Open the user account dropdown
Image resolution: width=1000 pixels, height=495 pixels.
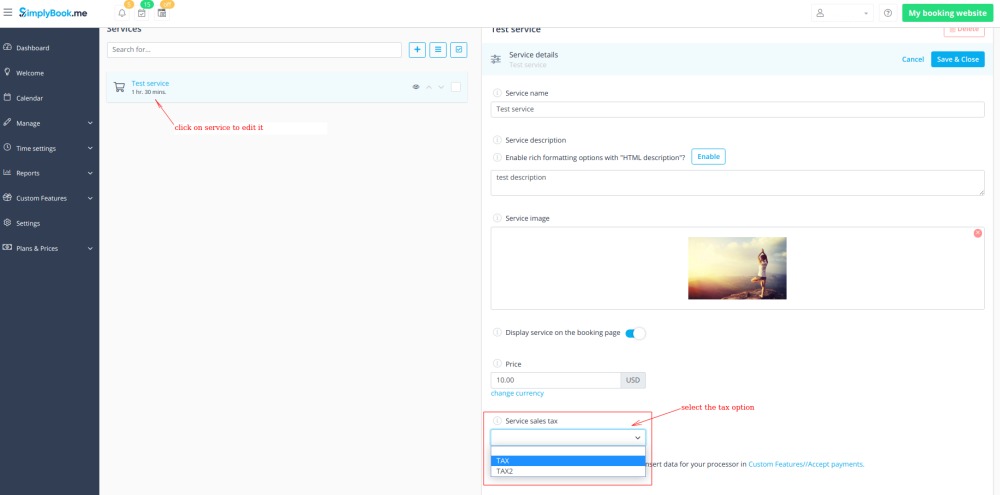tap(841, 13)
